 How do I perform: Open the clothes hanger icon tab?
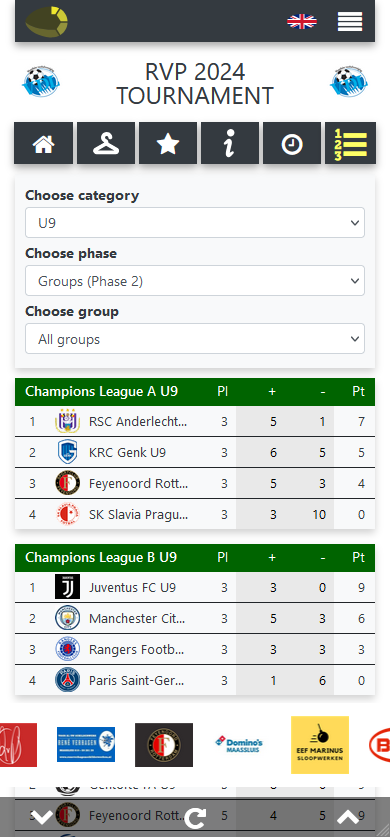(x=106, y=143)
